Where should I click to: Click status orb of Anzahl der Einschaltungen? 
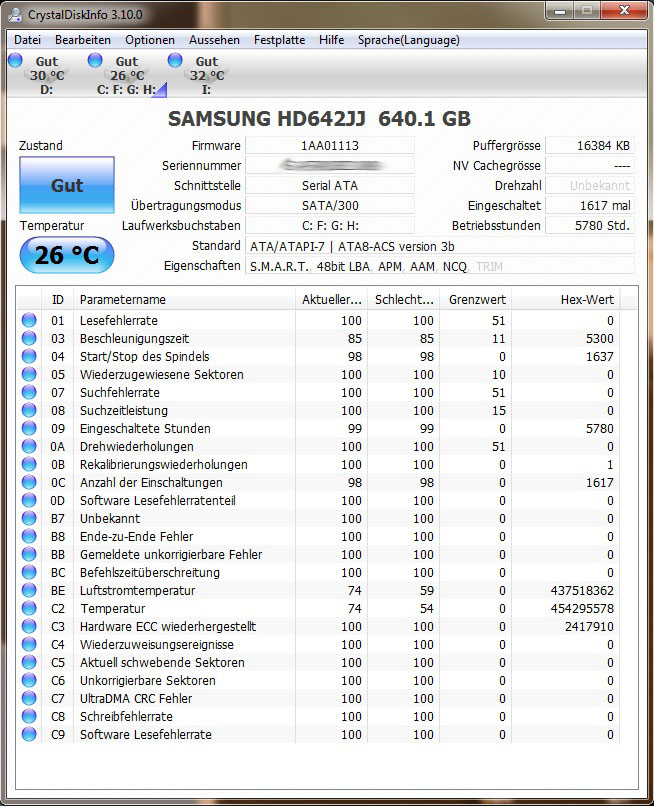(29, 482)
